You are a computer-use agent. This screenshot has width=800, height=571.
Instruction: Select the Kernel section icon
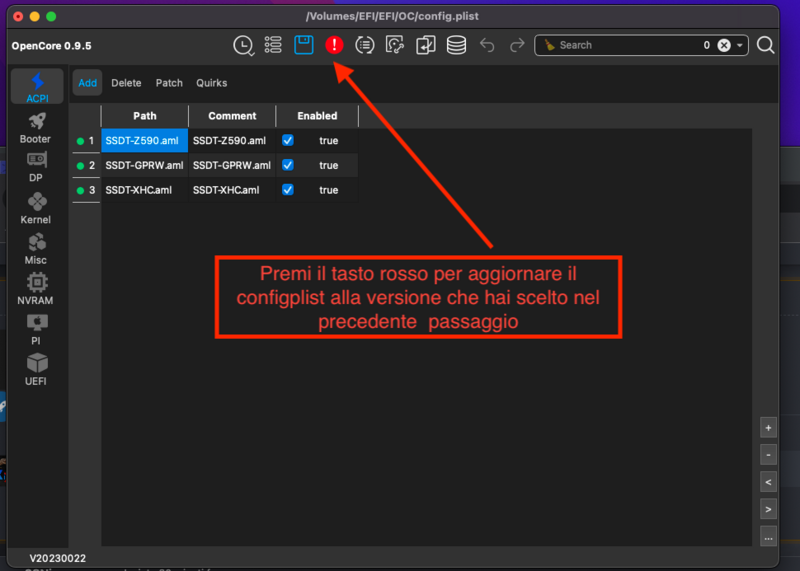(36, 208)
